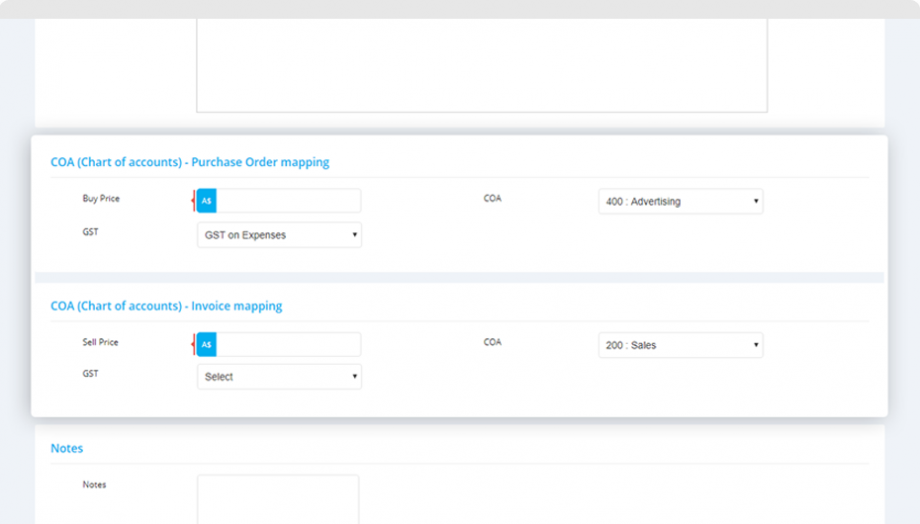This screenshot has height=524, width=920.
Task: Click the small Notes field label
Action: click(94, 485)
